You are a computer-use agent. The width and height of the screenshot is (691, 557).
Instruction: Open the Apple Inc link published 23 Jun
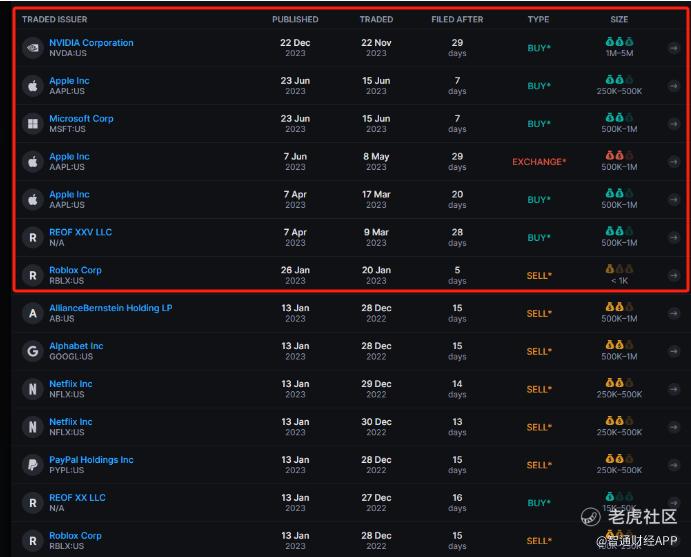coord(69,81)
